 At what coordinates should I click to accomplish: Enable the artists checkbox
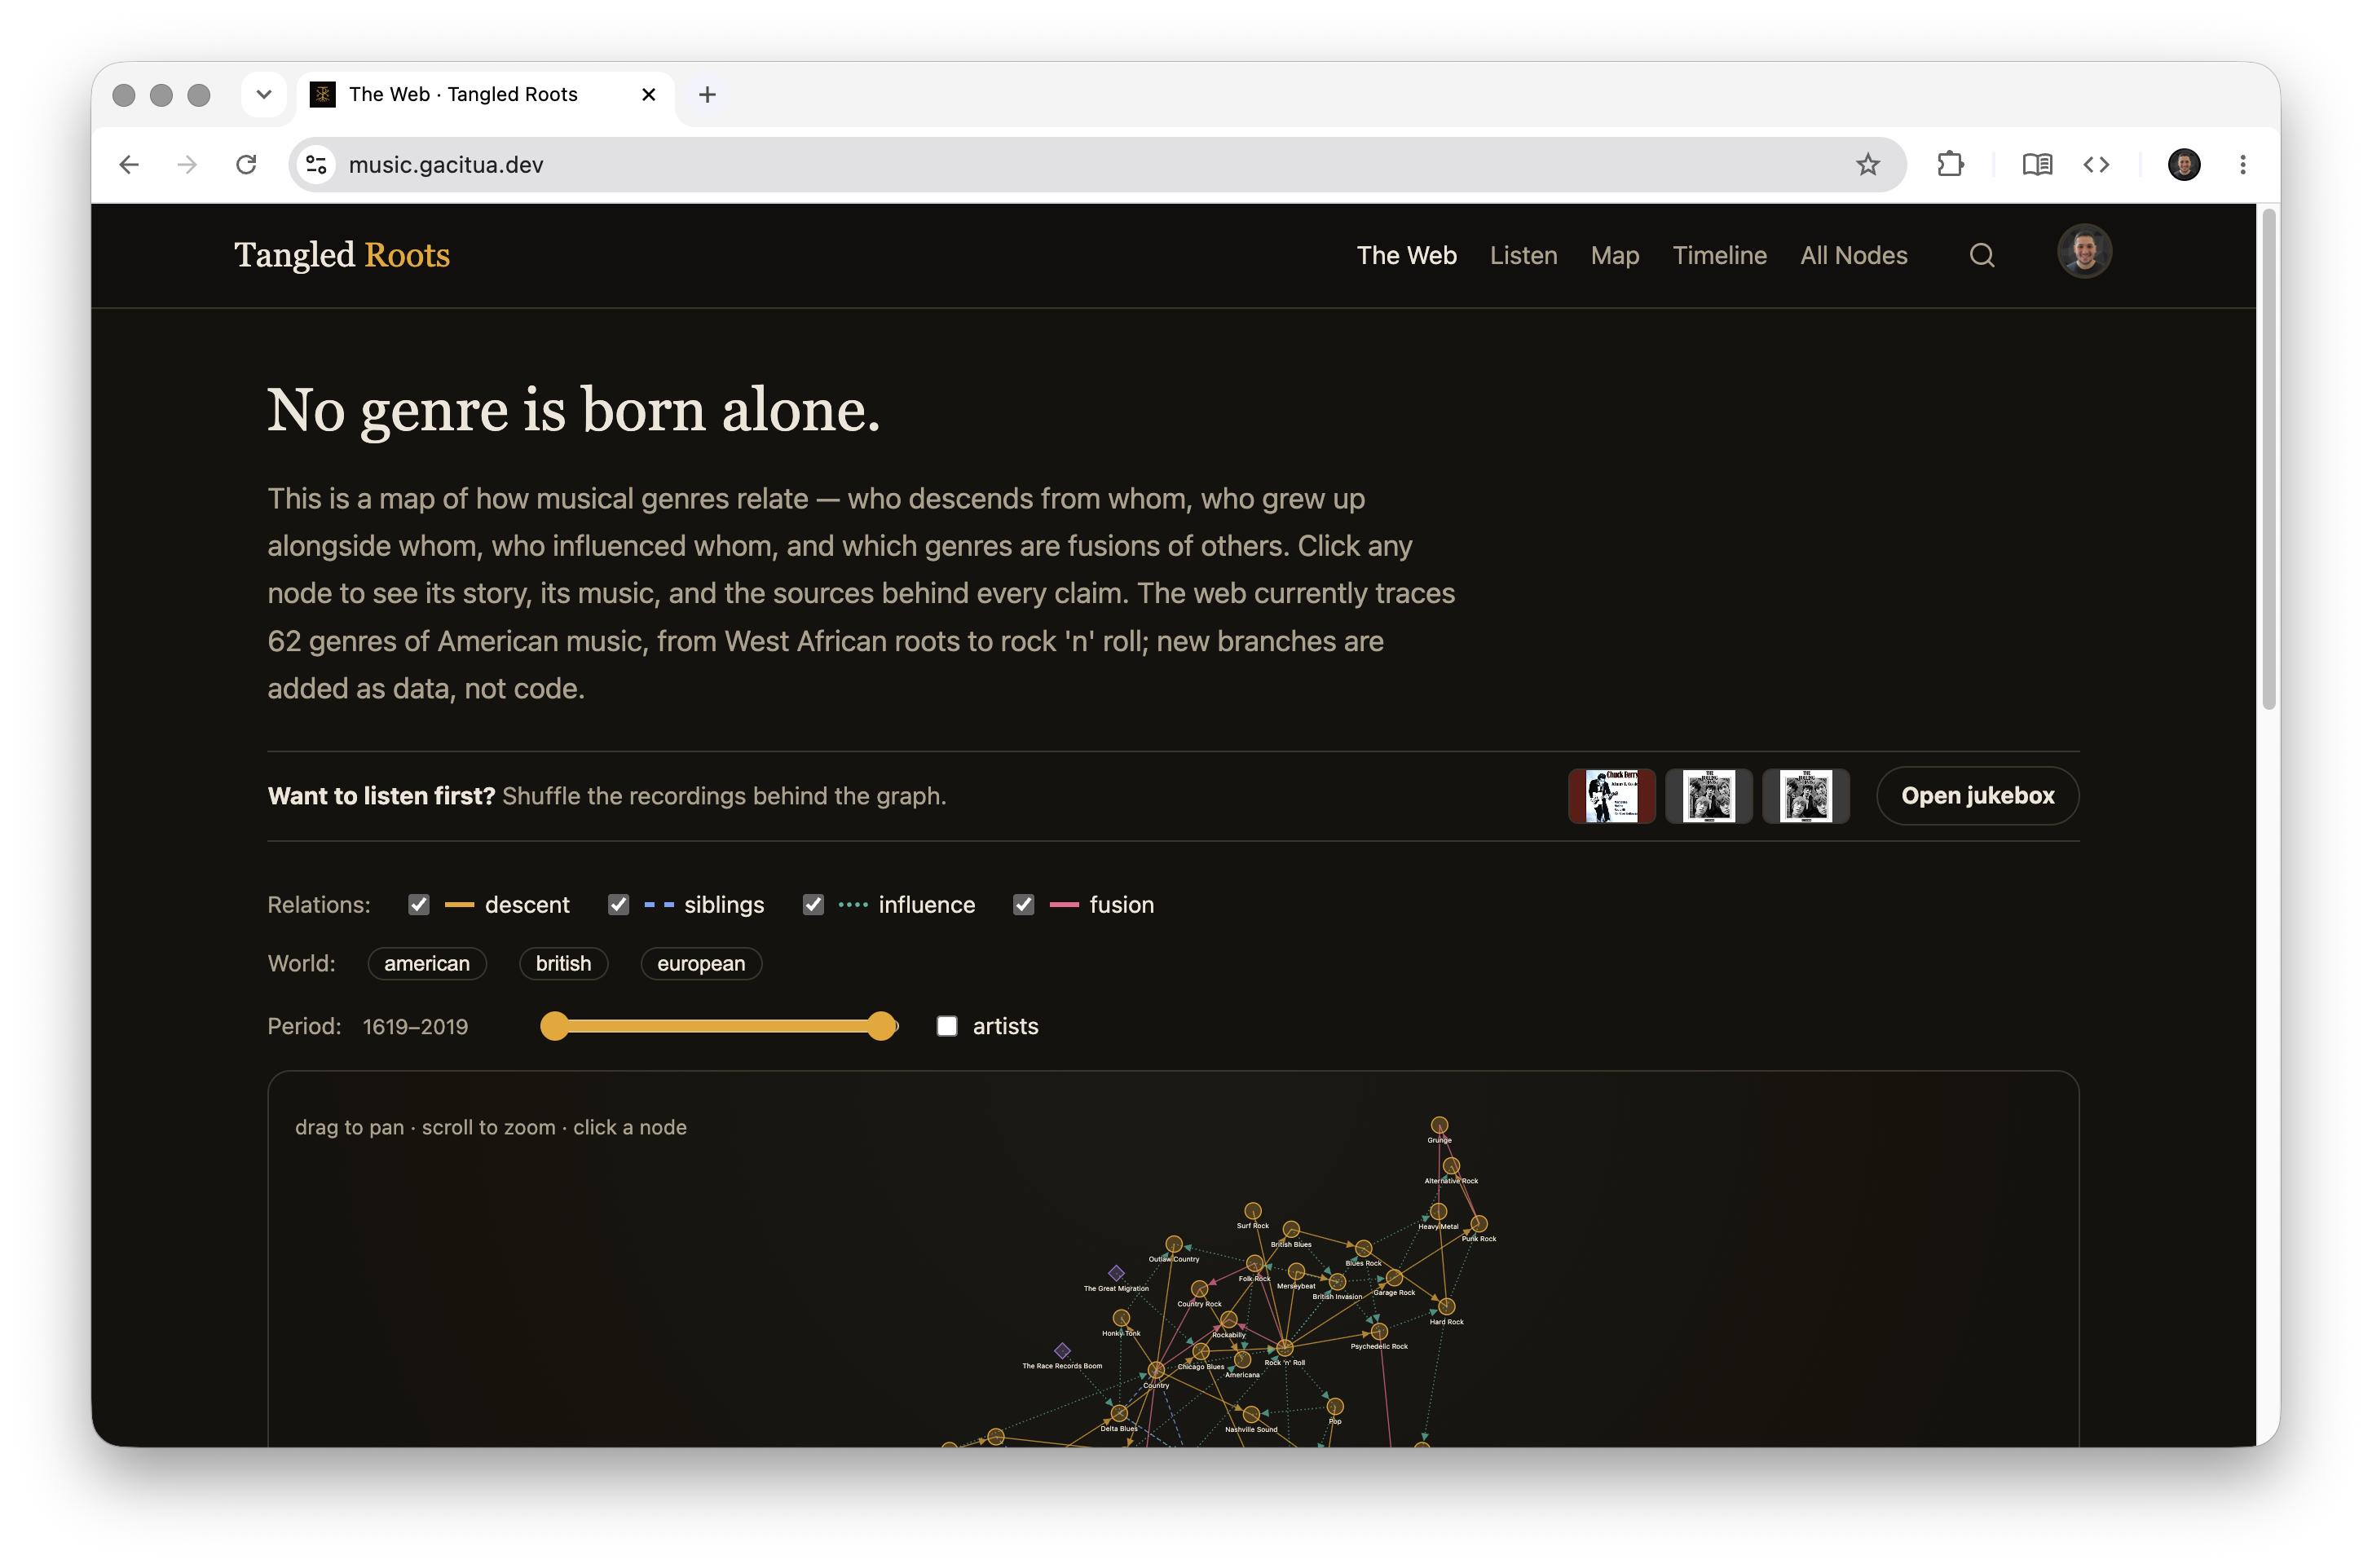click(947, 1026)
